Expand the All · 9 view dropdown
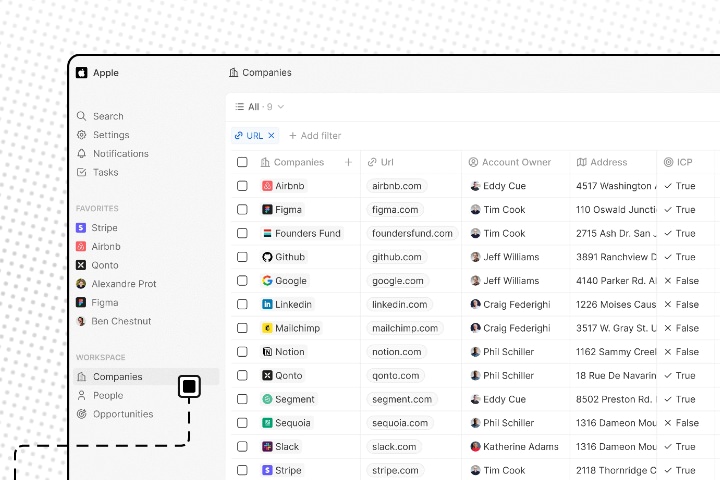The height and width of the screenshot is (480, 720). tap(260, 107)
